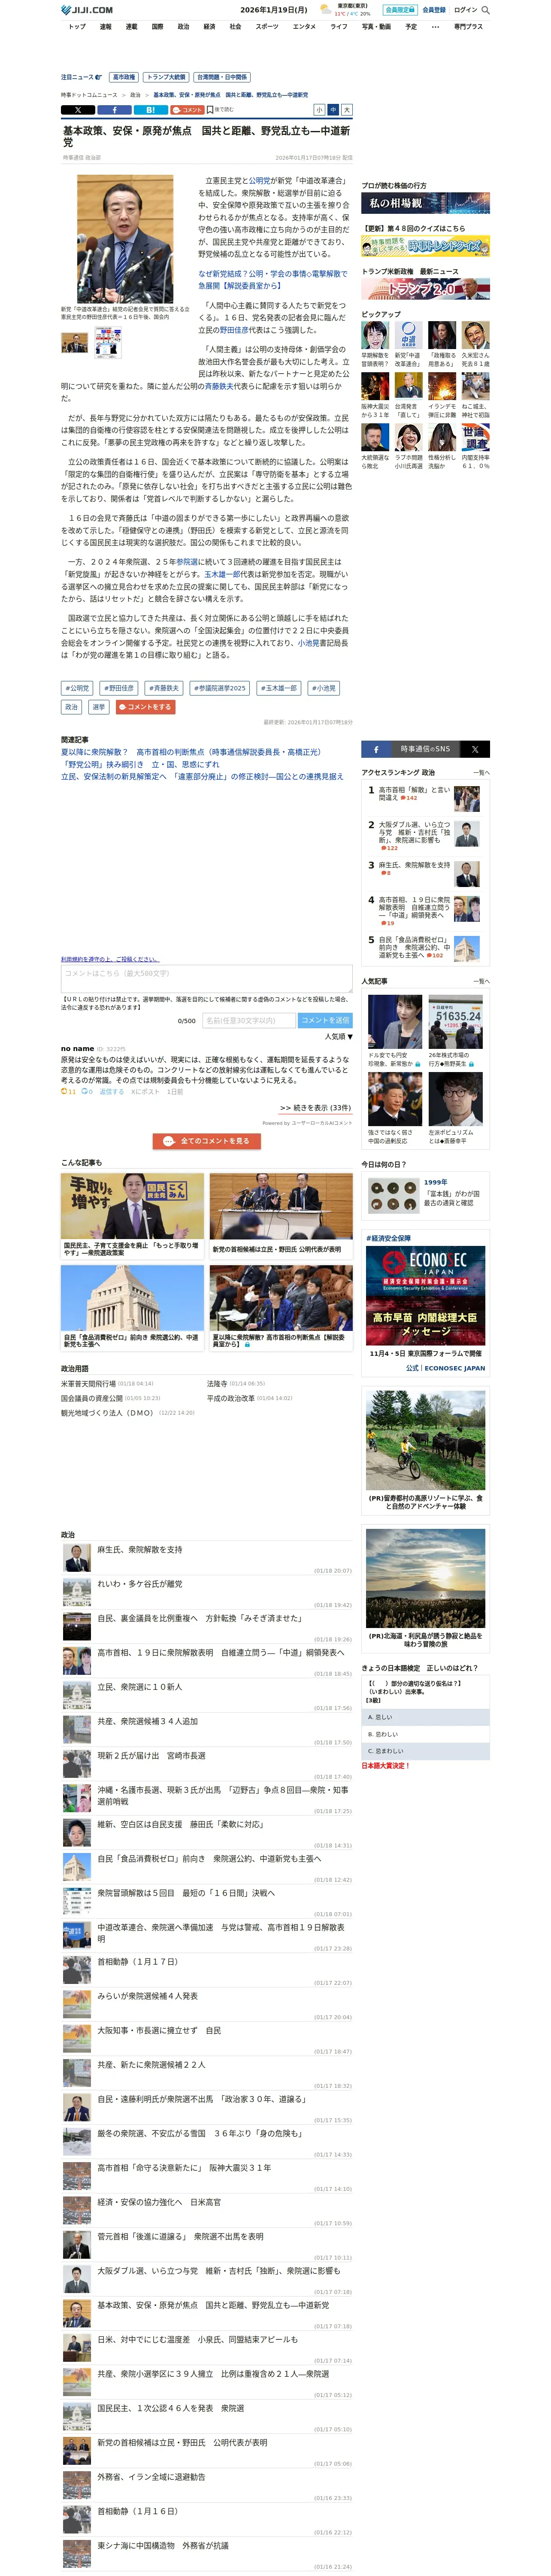Click the name input field beside the send button

click(249, 1020)
